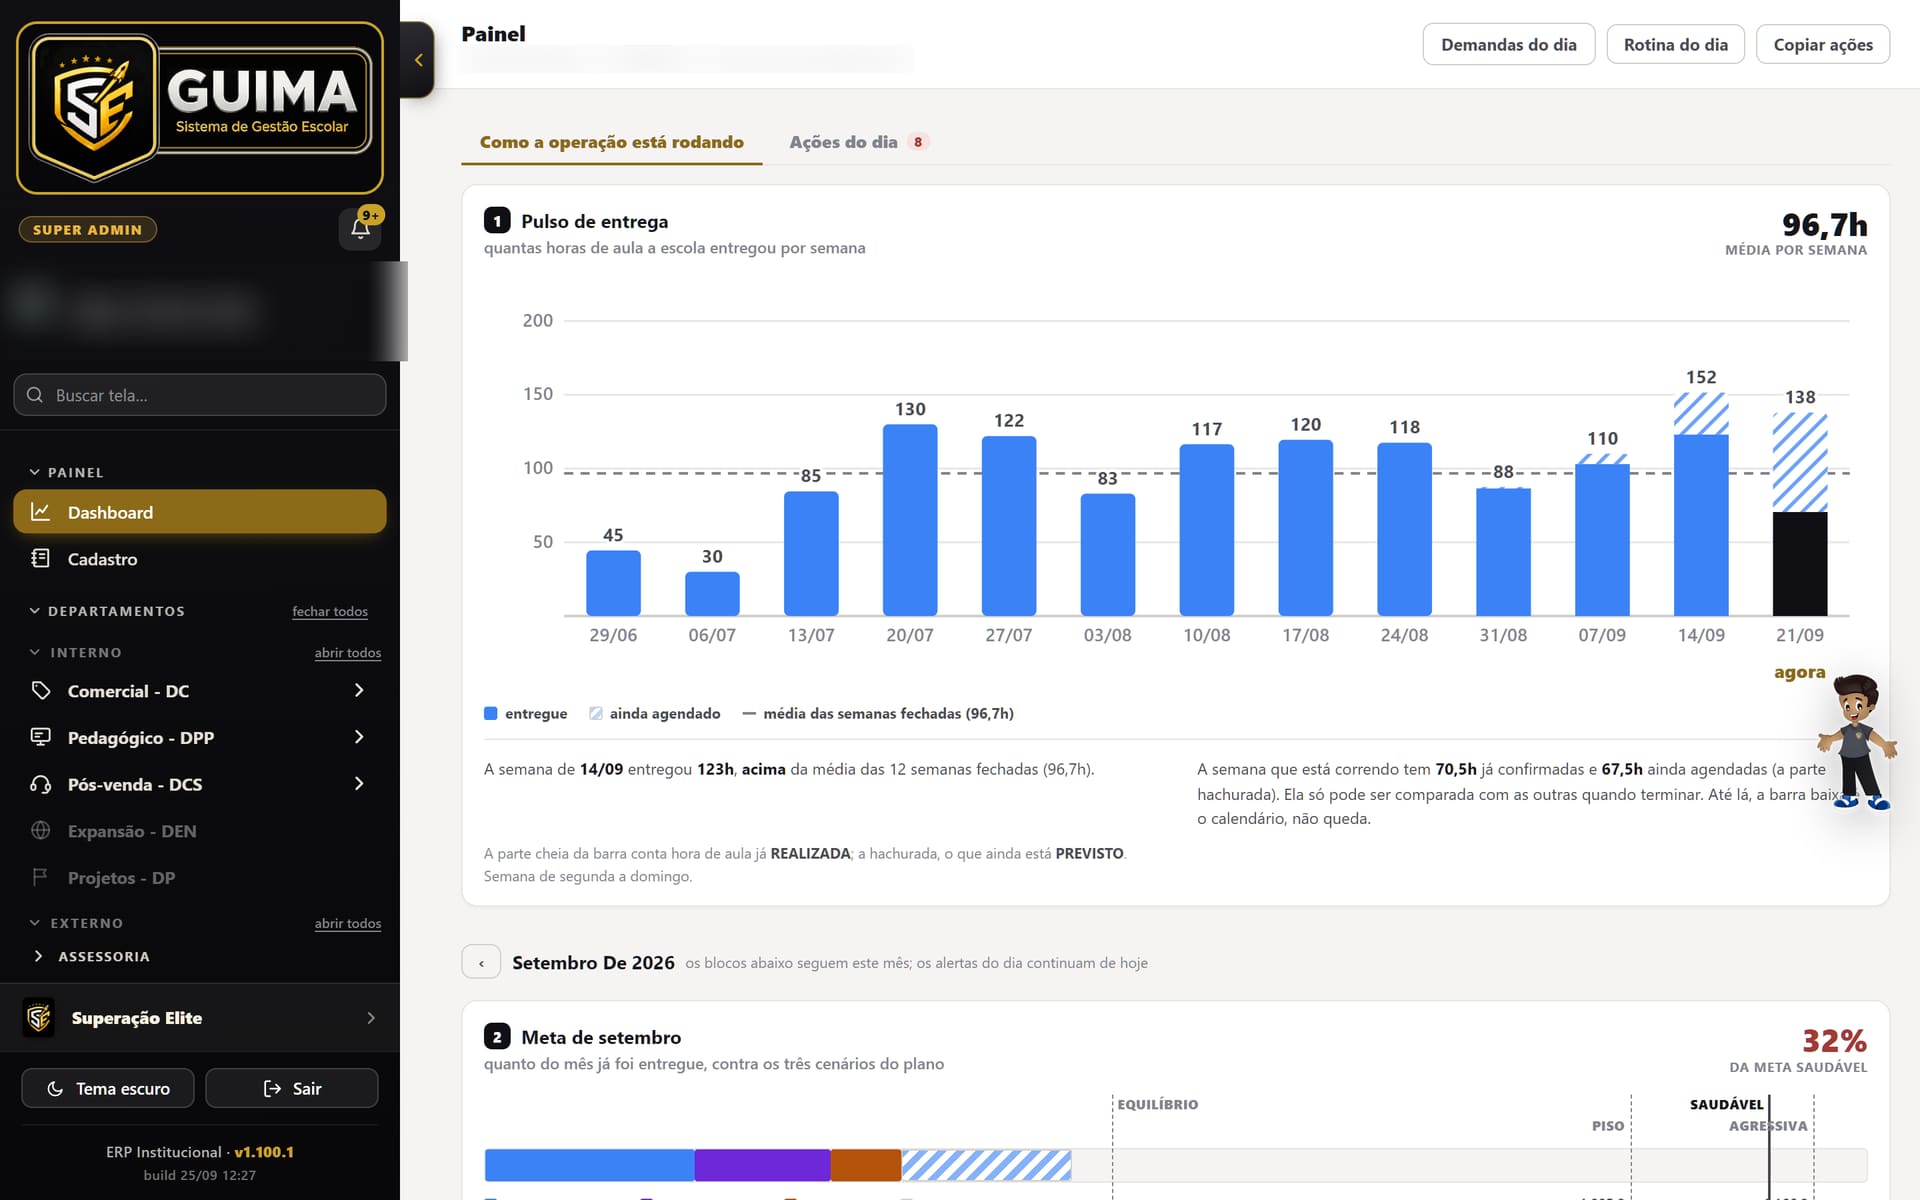Click the Pedagógico - DPP board icon

pyautogui.click(x=40, y=737)
